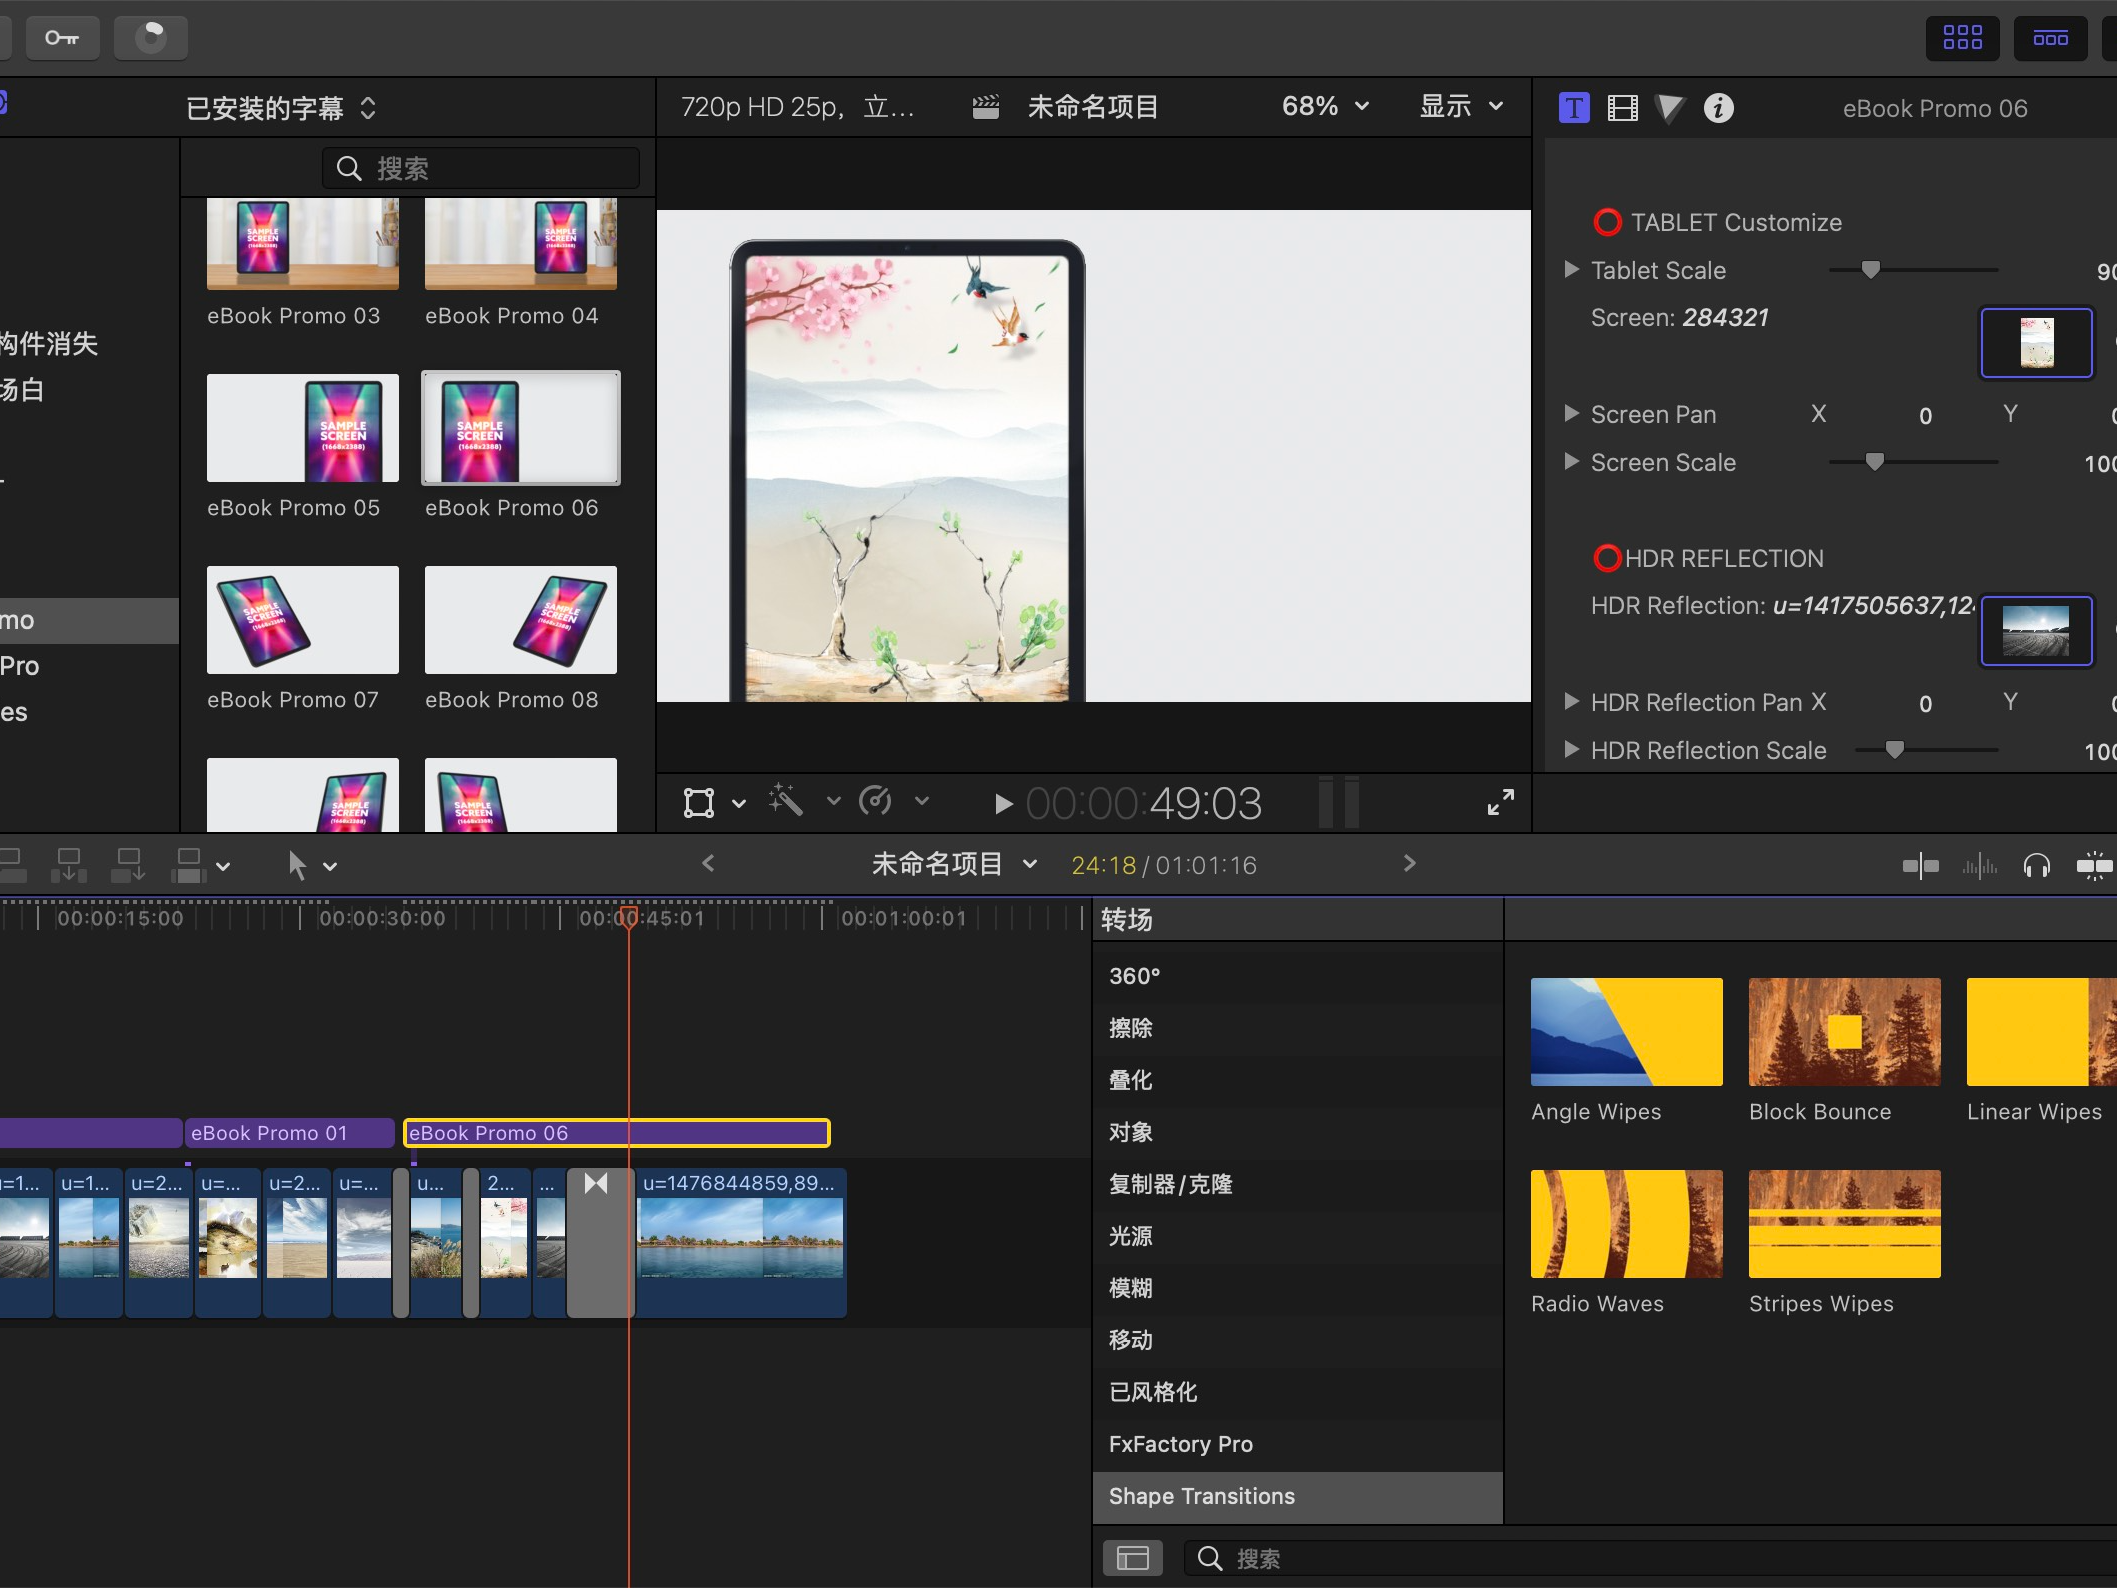Toggle skimming icon in timeline toolbar

[1920, 866]
